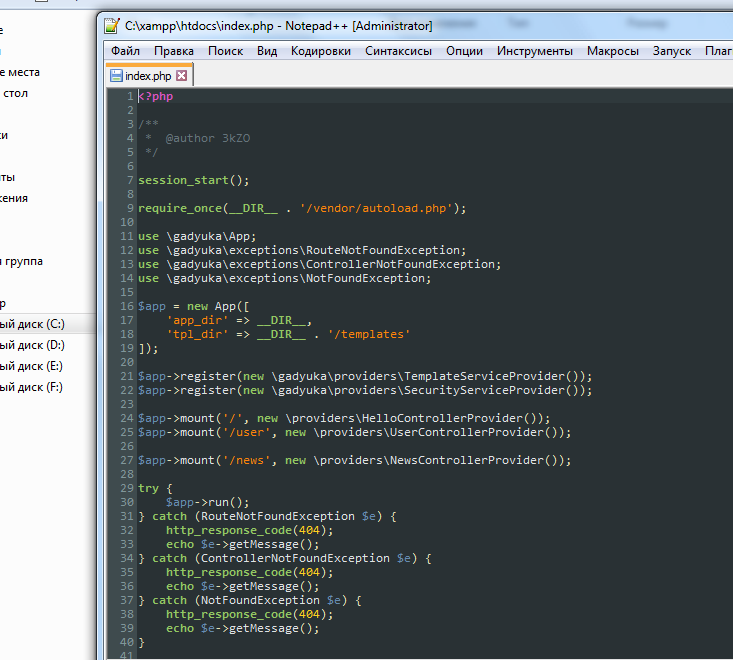
Task: Select local disk (F:) in Explorer sidebar
Action: point(33,387)
